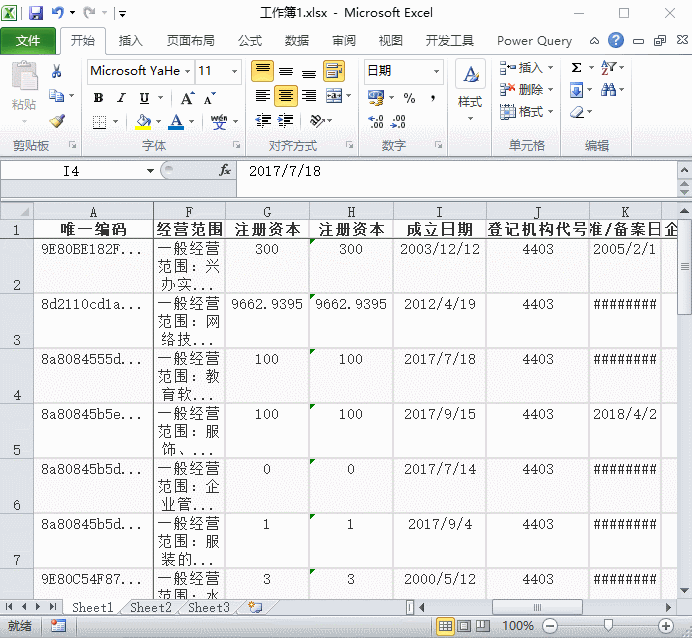692x638 pixels.
Task: Increase indent
Action: point(286,120)
